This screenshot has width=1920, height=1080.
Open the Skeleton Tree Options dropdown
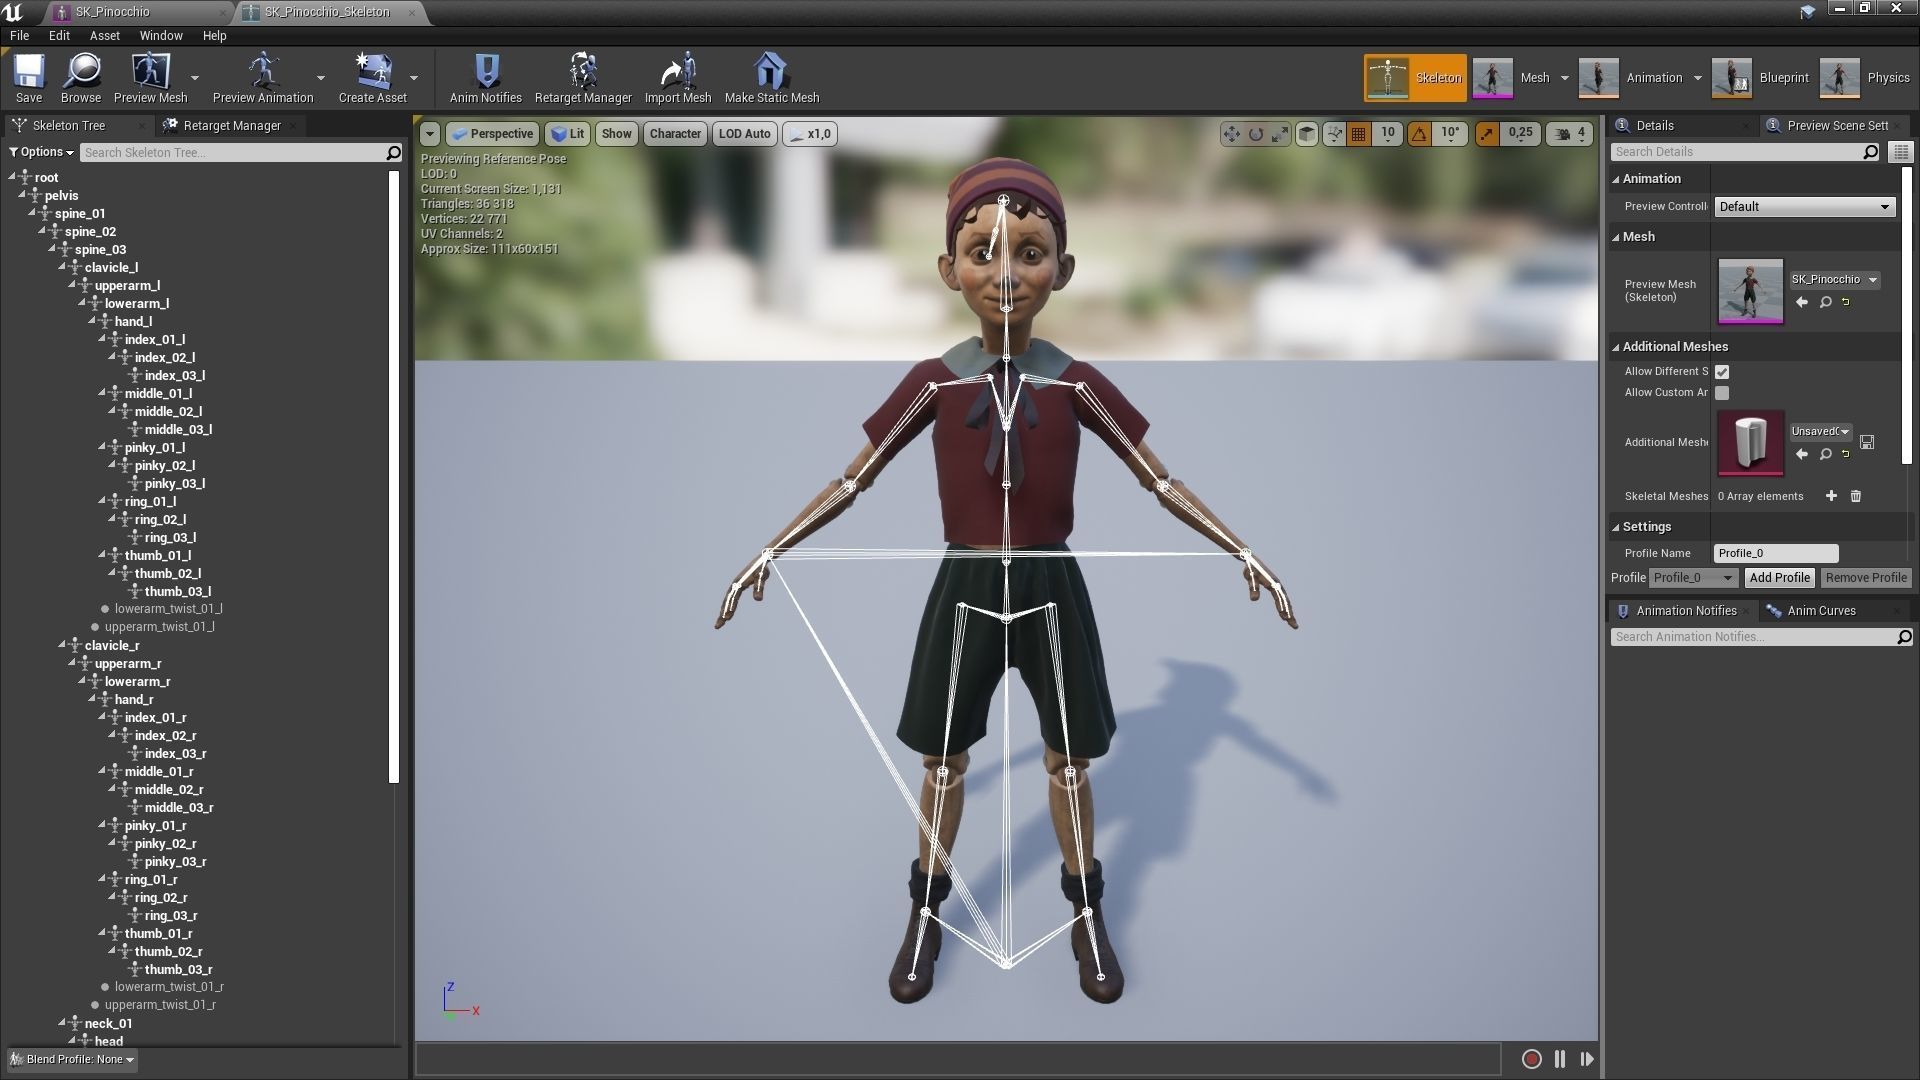point(41,152)
